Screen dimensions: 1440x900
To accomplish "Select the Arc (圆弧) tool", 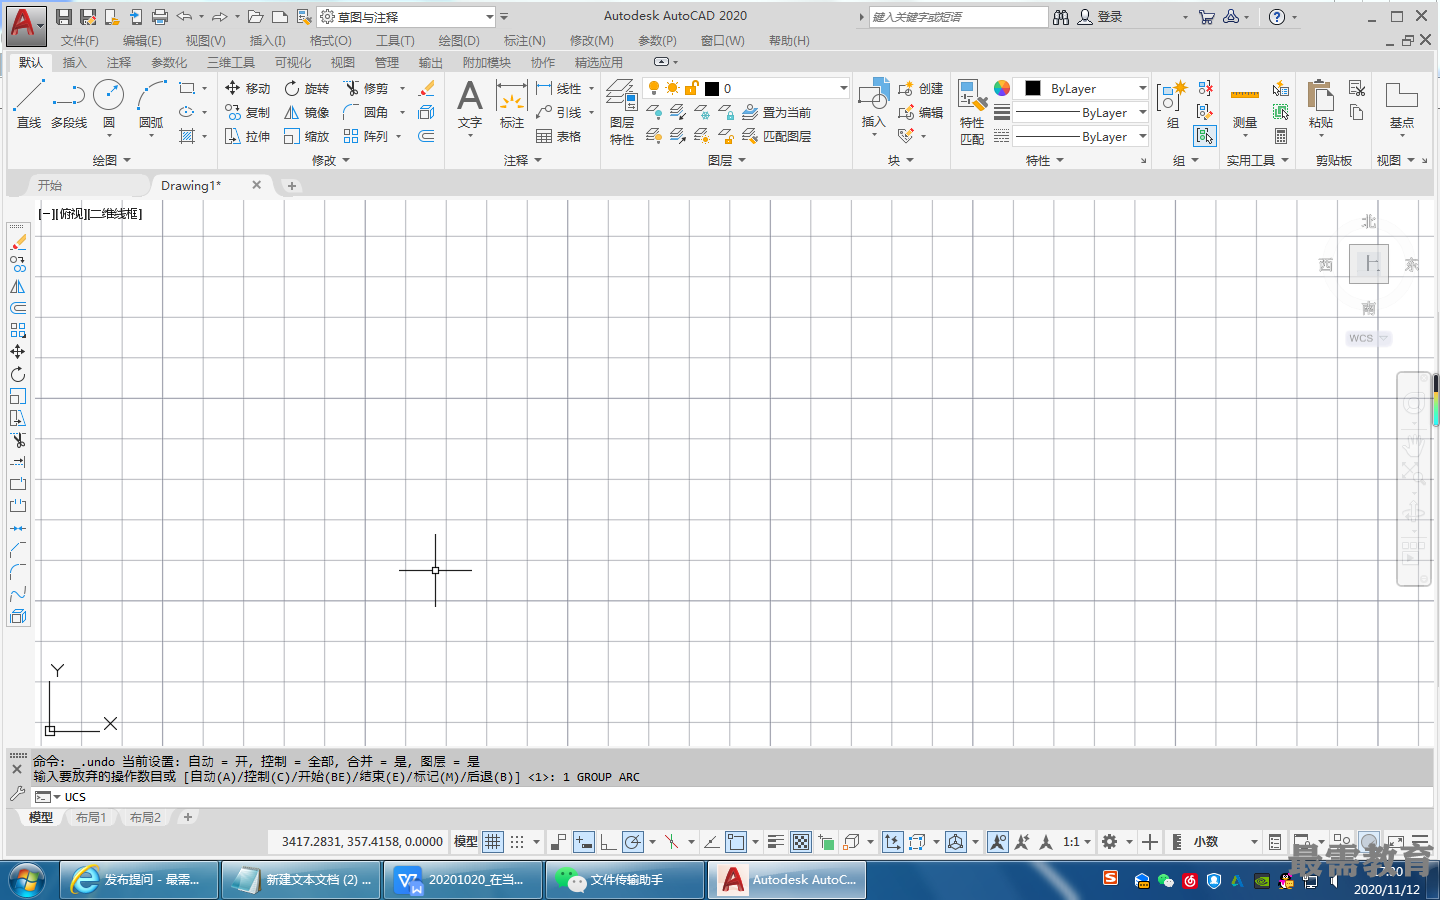I will [151, 104].
